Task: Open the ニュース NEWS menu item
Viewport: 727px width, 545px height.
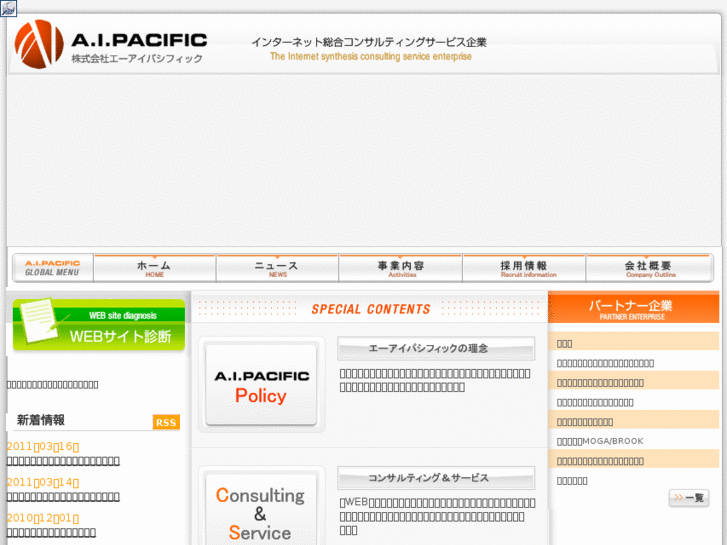Action: [277, 268]
